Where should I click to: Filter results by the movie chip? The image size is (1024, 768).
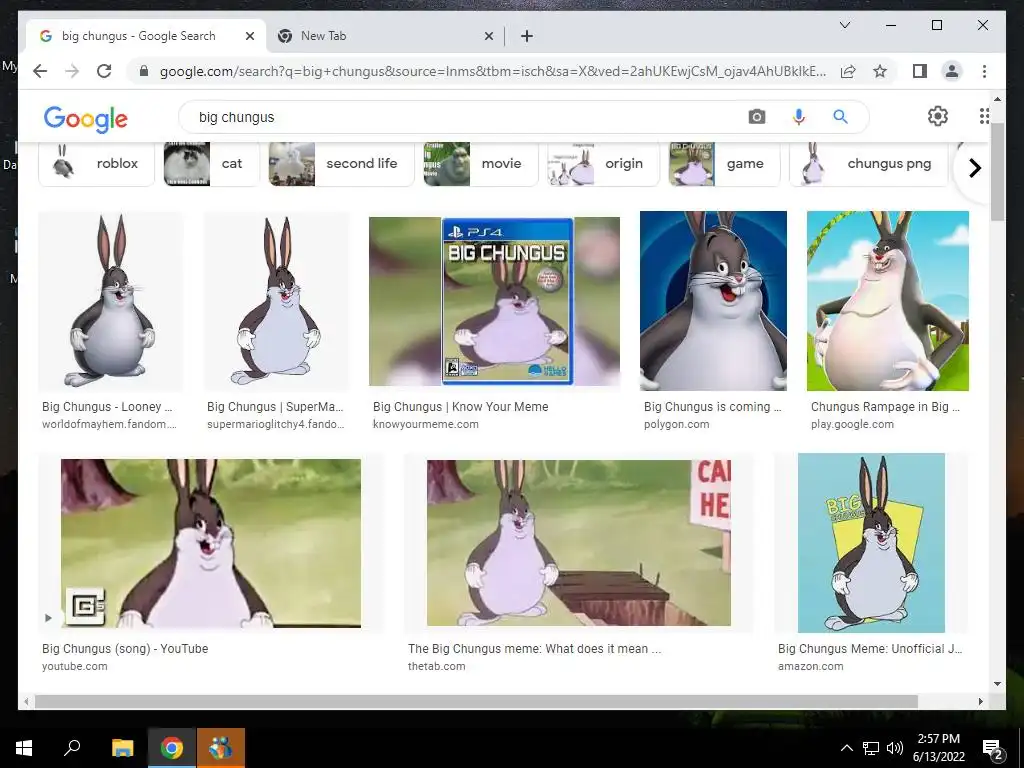[x=481, y=164]
